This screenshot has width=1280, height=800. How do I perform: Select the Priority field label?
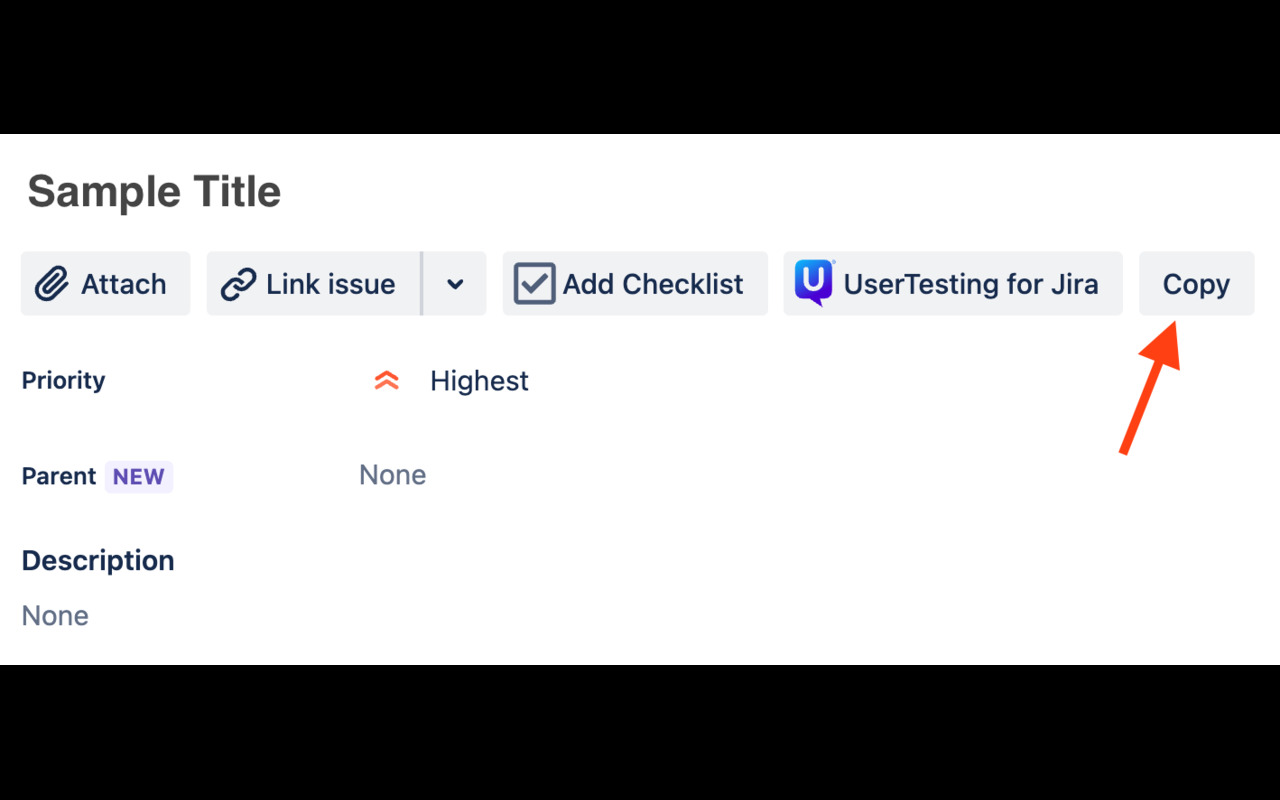(62, 380)
